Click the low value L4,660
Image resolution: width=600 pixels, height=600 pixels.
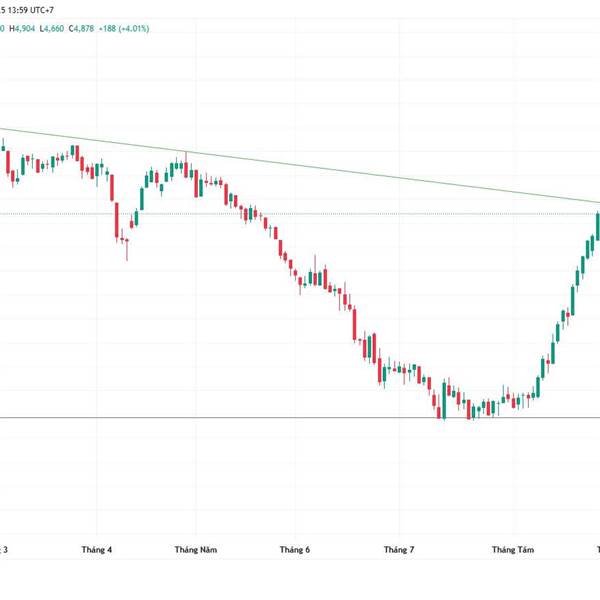pyautogui.click(x=52, y=29)
